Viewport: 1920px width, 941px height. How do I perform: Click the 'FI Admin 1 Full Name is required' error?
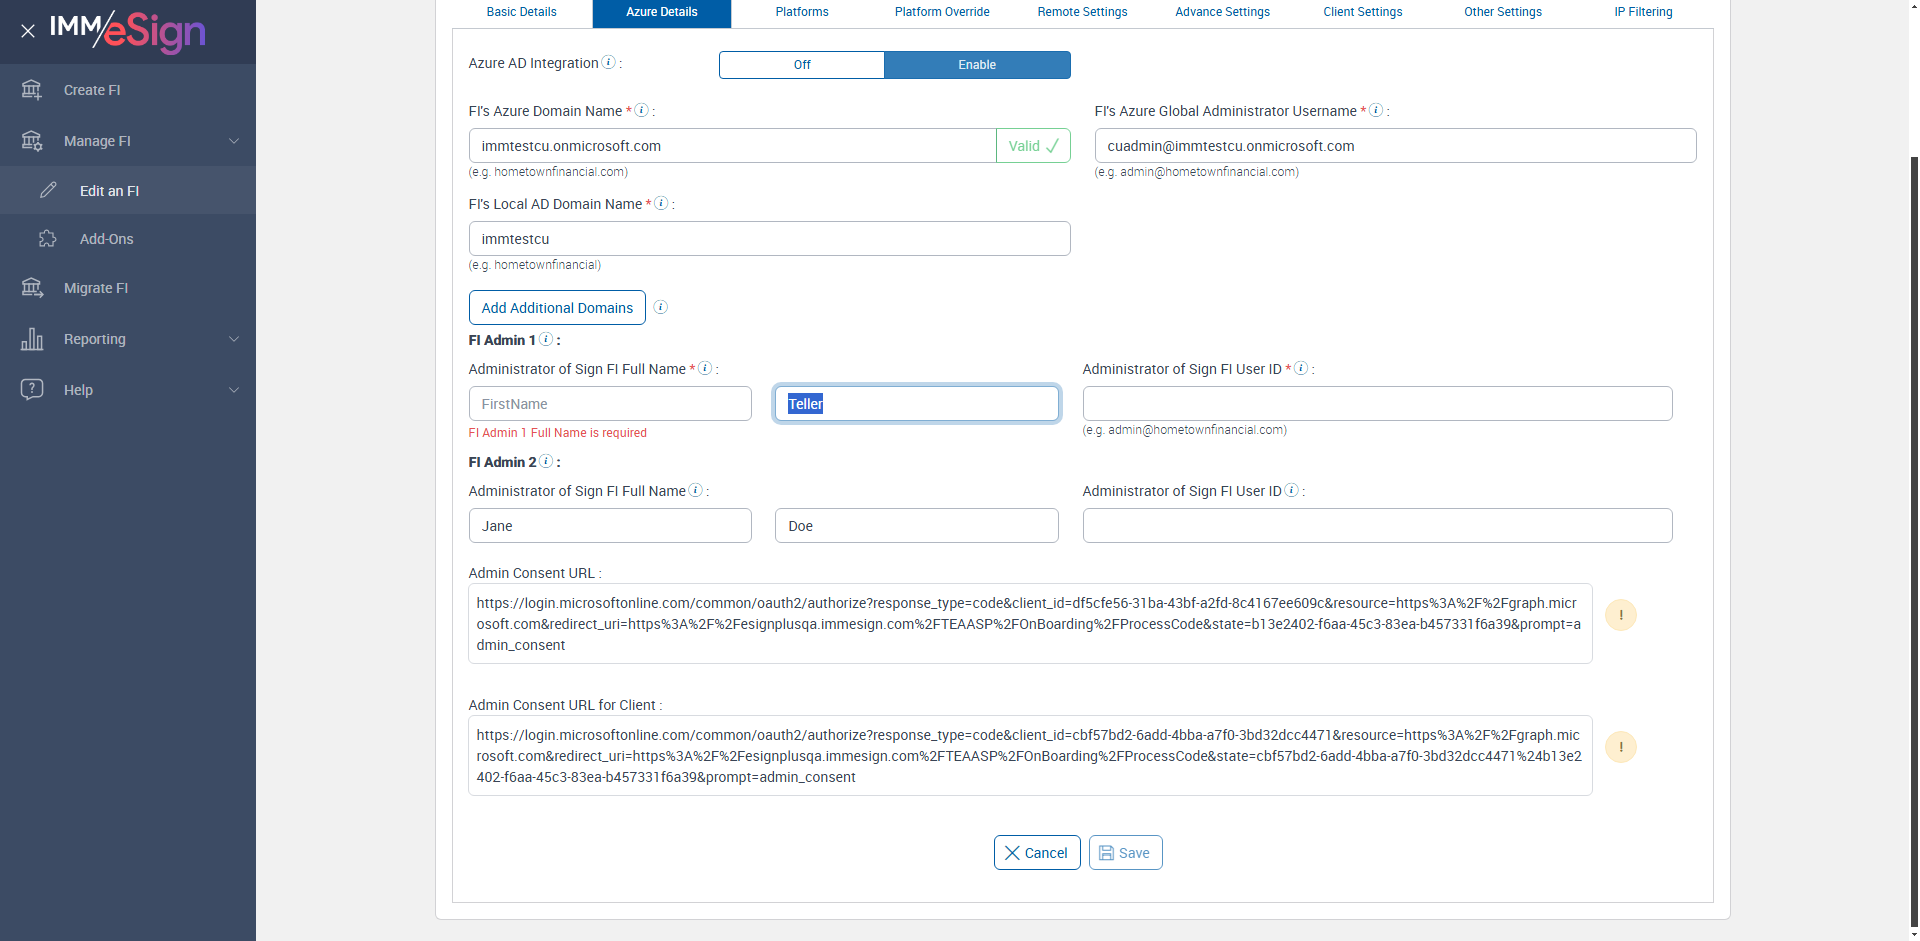coord(557,433)
